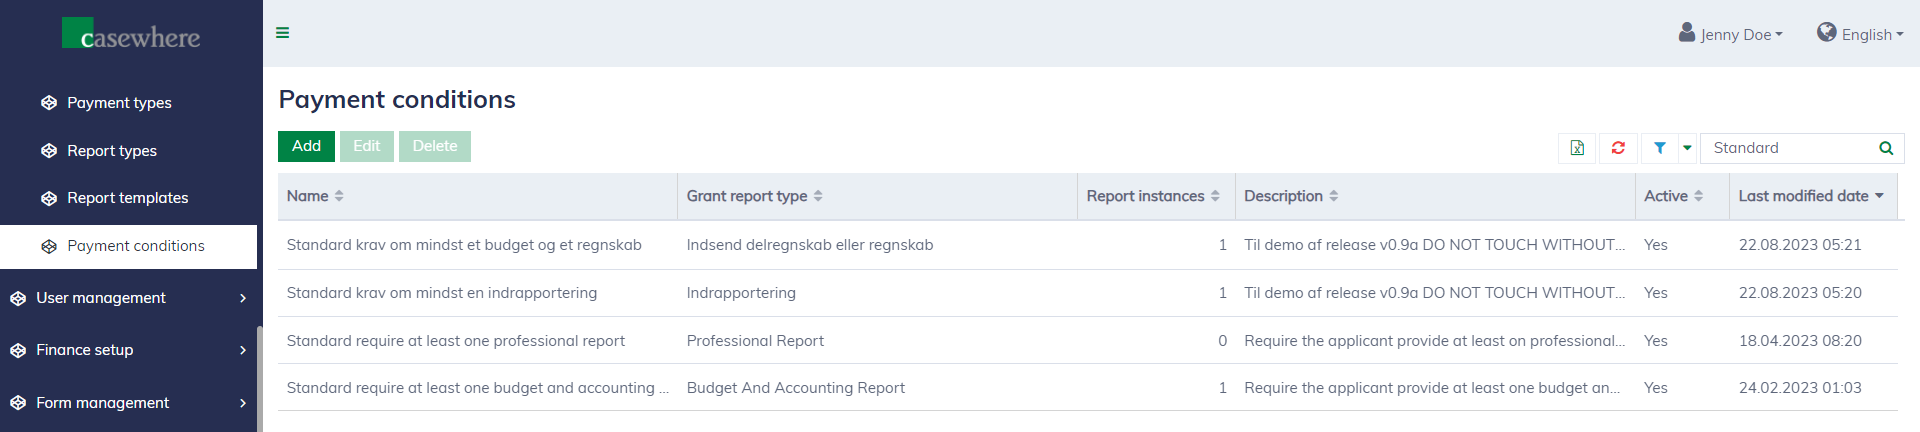Screen dimensions: 1920x432
Task: Click the blue filter funnel icon
Action: tap(1660, 148)
